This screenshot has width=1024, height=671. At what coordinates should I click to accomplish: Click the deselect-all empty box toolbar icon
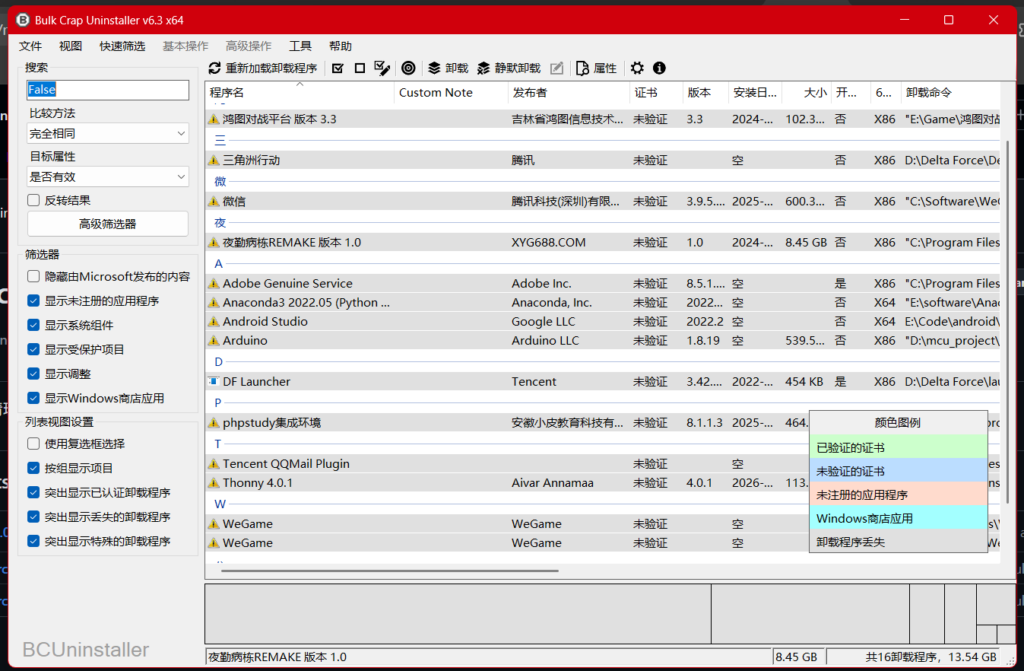coord(360,68)
